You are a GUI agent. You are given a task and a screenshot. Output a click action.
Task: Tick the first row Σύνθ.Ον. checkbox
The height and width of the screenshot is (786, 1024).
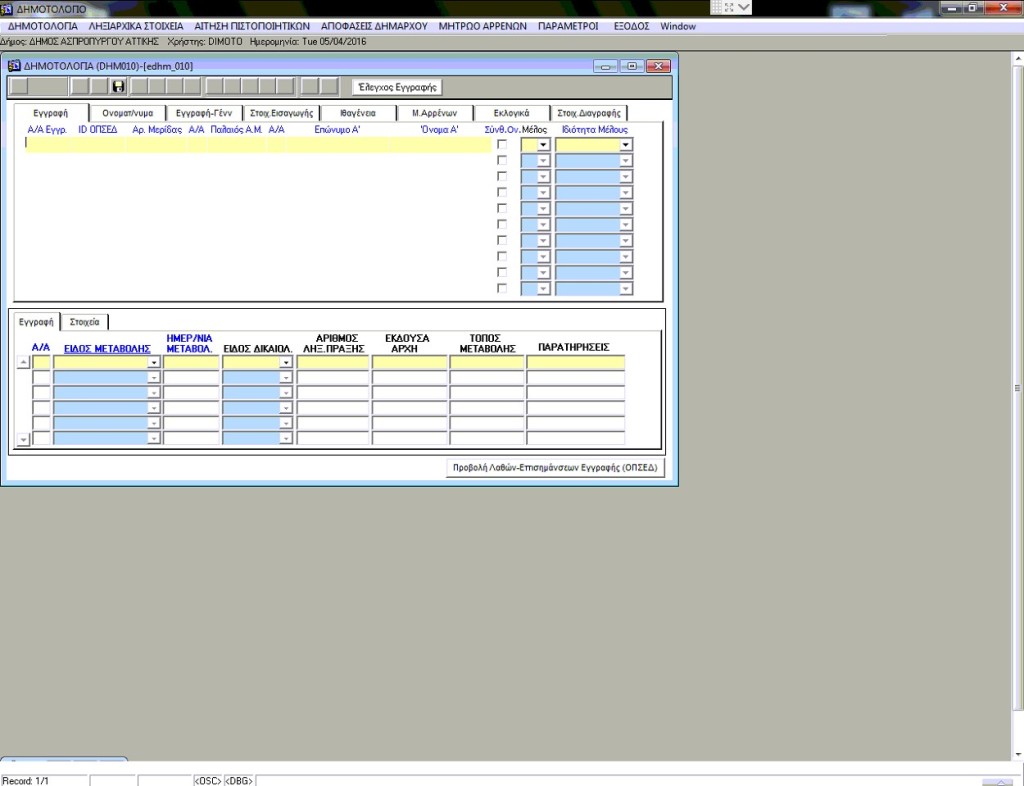click(502, 144)
